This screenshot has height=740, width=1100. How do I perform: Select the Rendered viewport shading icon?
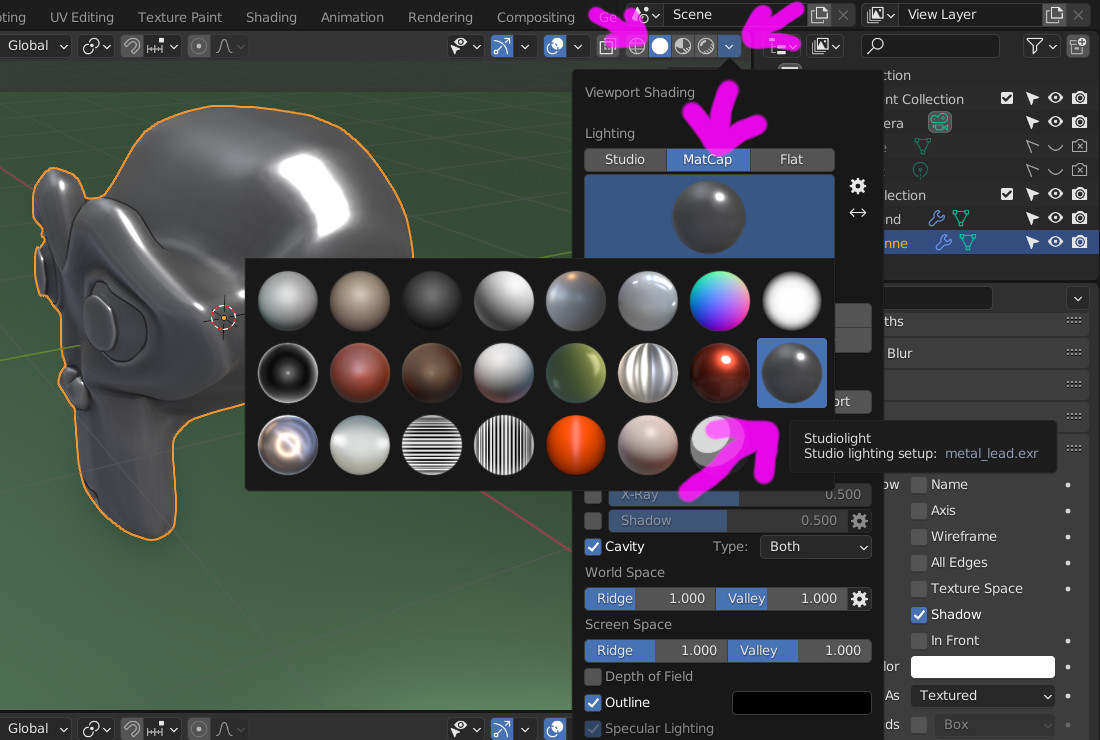pos(706,46)
